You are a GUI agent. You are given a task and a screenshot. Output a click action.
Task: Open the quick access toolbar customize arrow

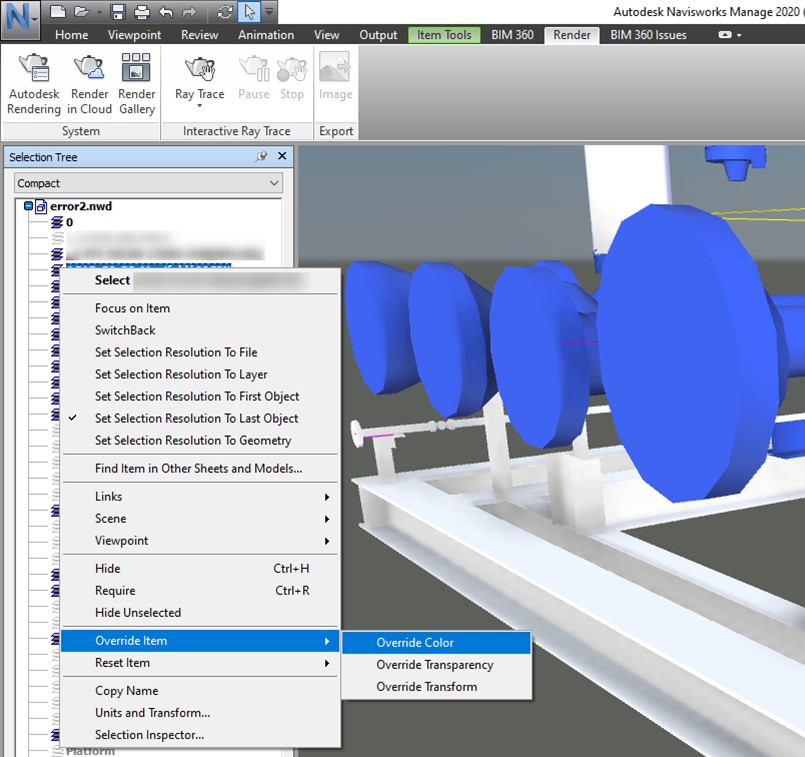(x=269, y=11)
